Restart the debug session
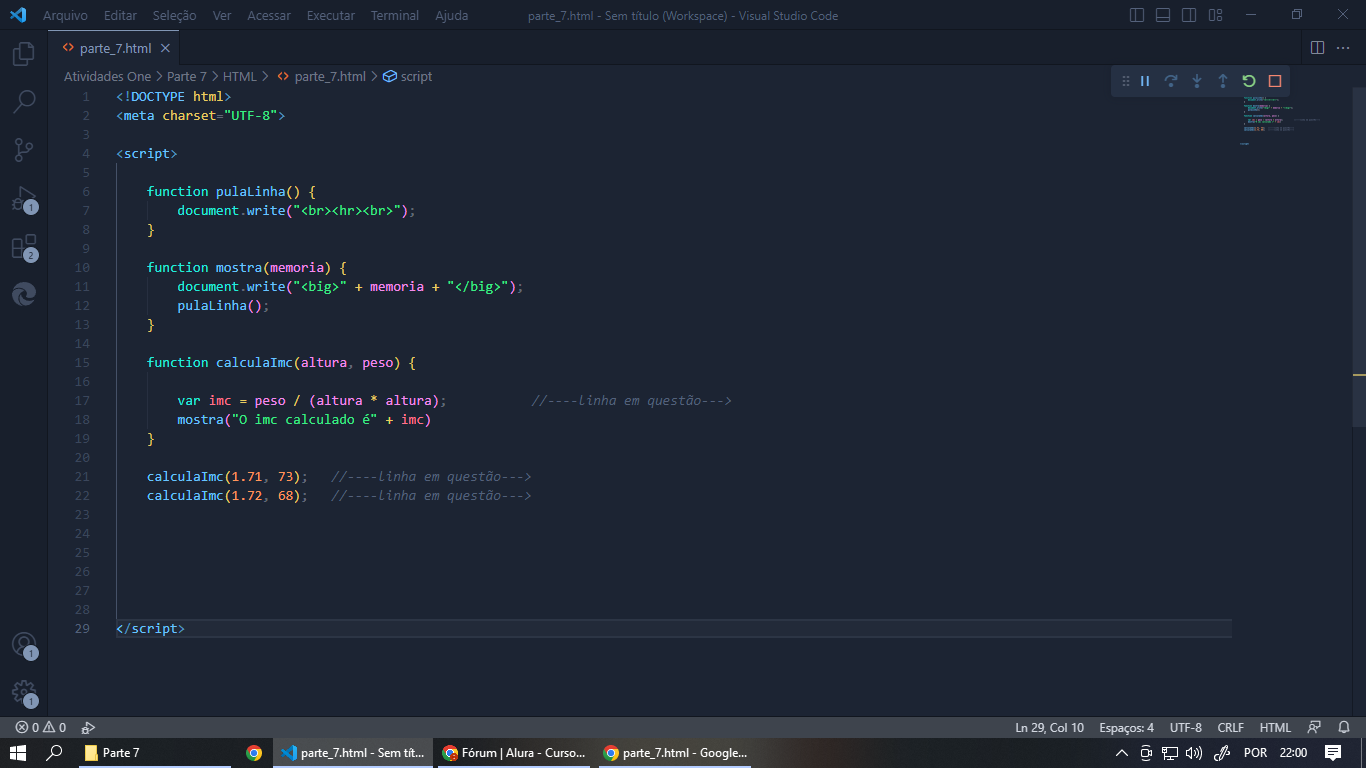The image size is (1366, 768). tap(1249, 81)
